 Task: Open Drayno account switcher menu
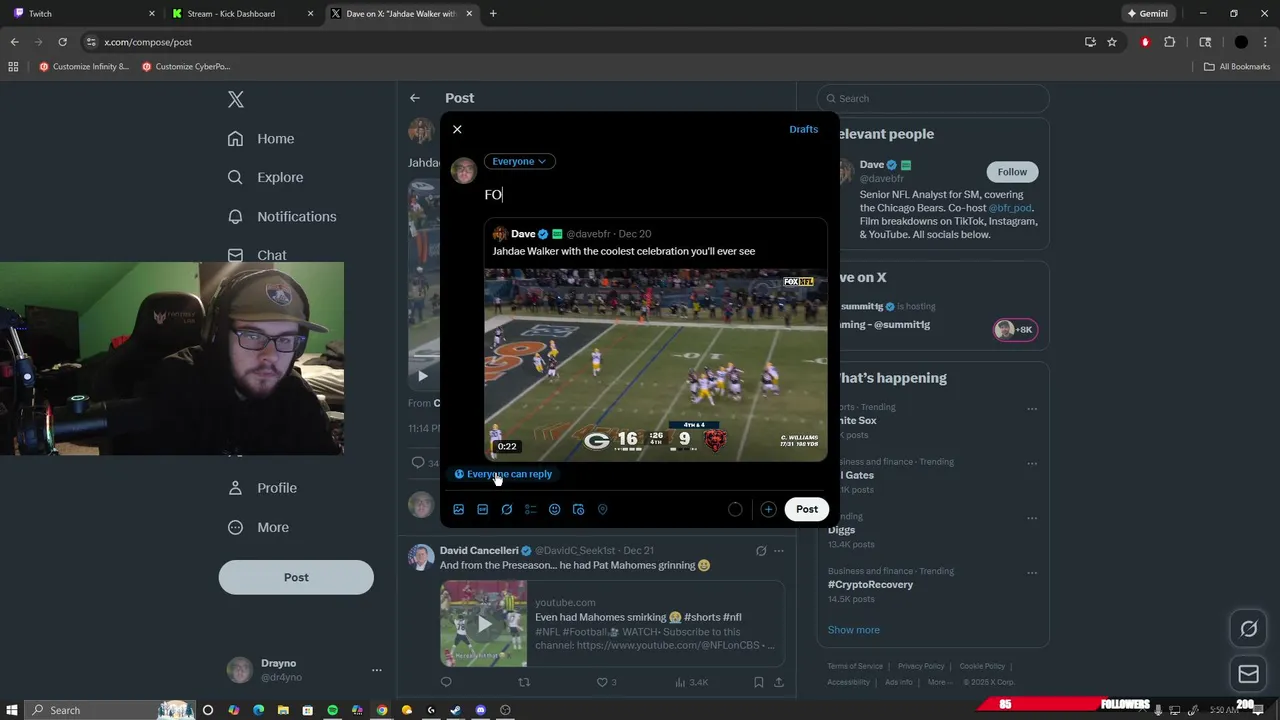click(x=304, y=670)
